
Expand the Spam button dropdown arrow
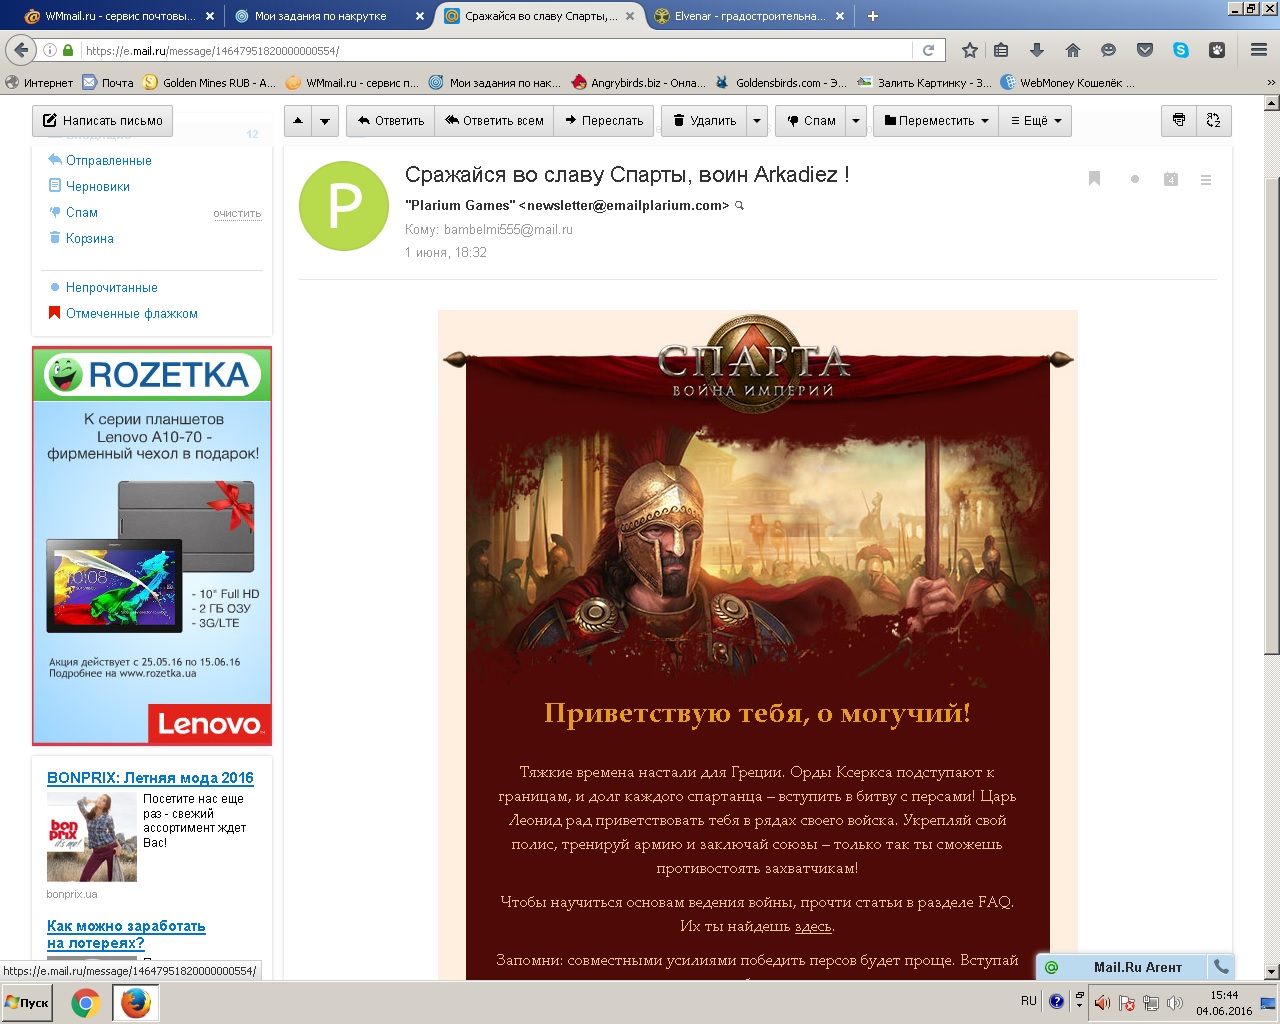856,121
